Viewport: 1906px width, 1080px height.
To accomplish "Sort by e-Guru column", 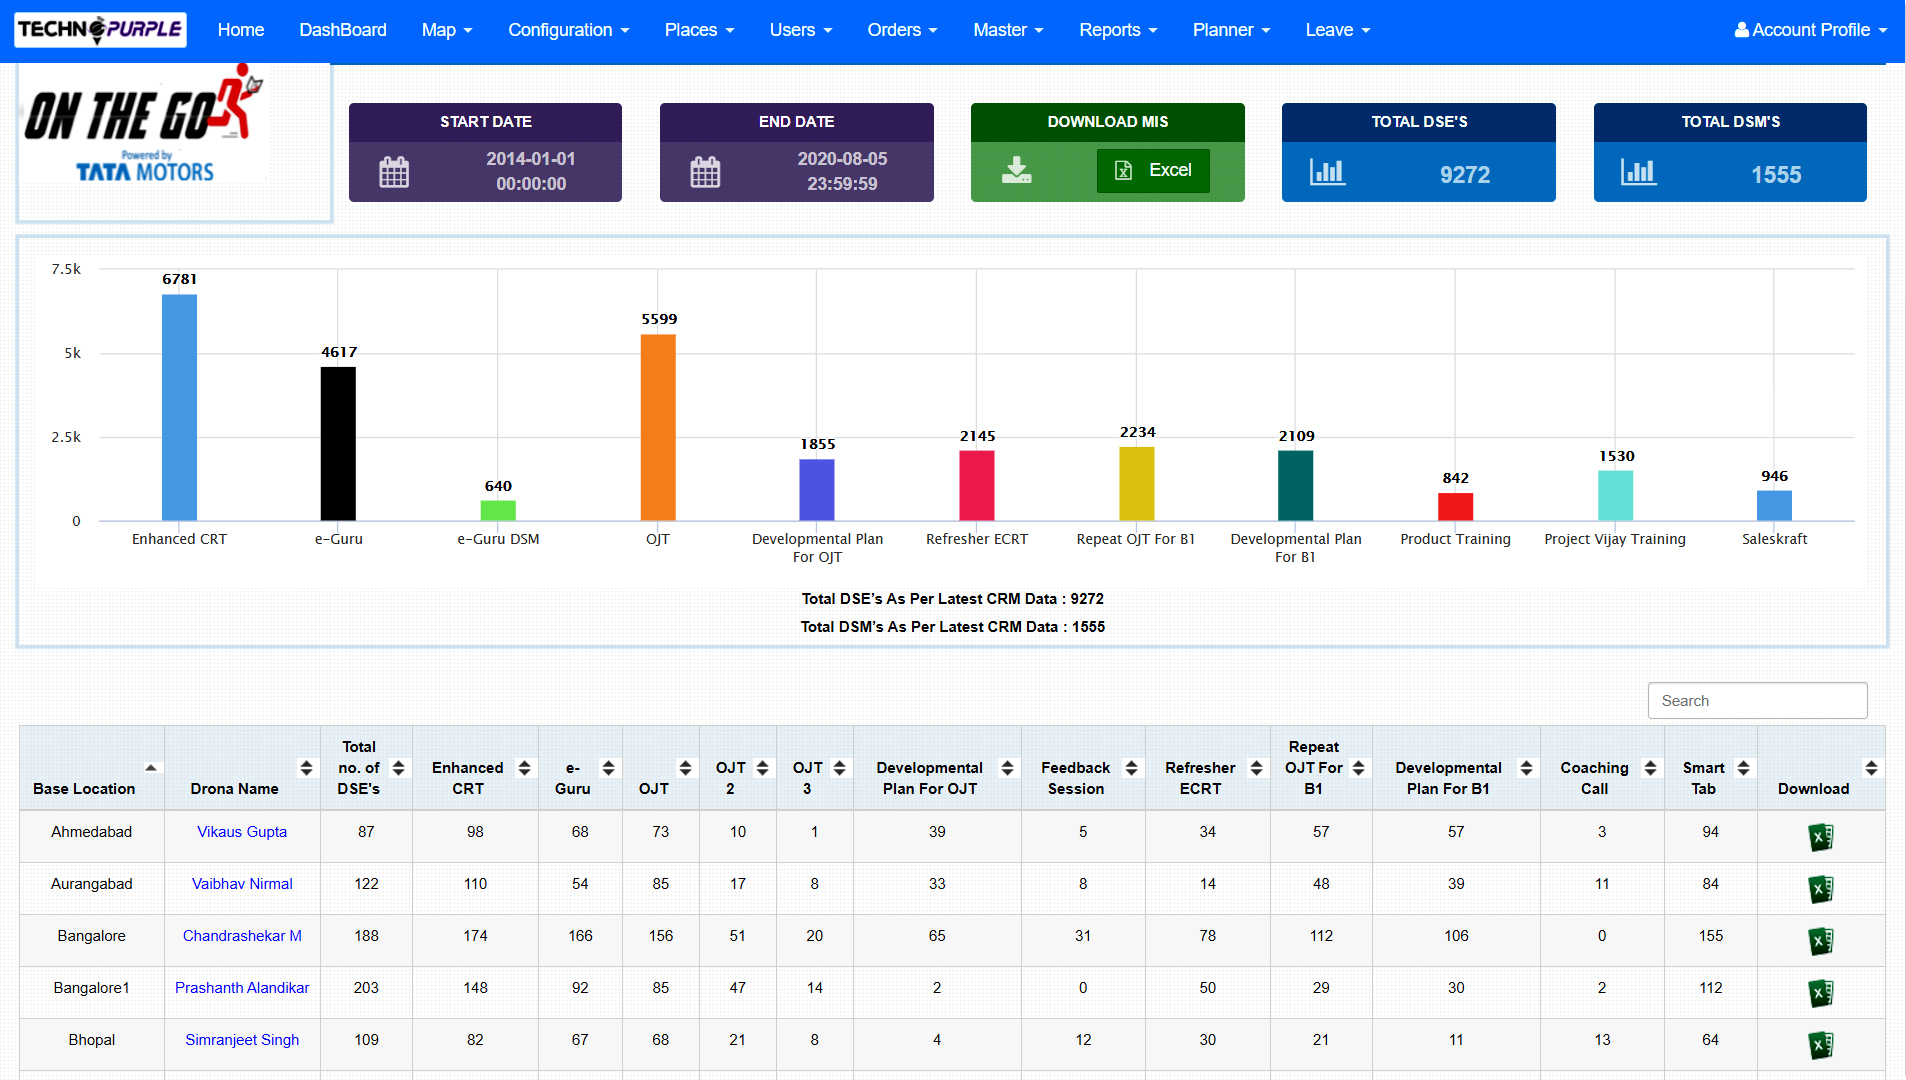I will pyautogui.click(x=608, y=768).
